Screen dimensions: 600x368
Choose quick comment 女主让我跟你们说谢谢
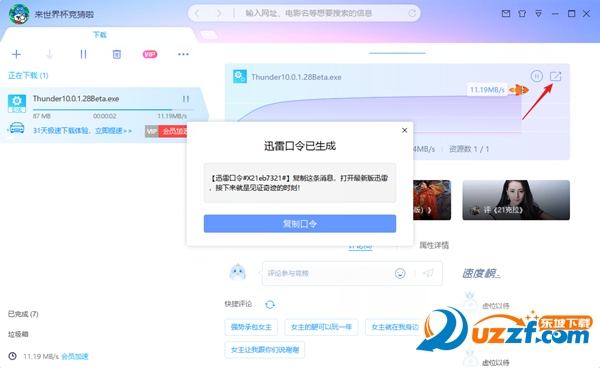click(x=265, y=350)
